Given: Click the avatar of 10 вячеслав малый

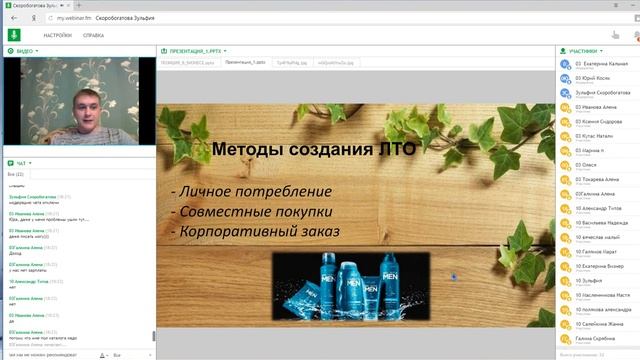Looking at the screenshot, I should [565, 238].
